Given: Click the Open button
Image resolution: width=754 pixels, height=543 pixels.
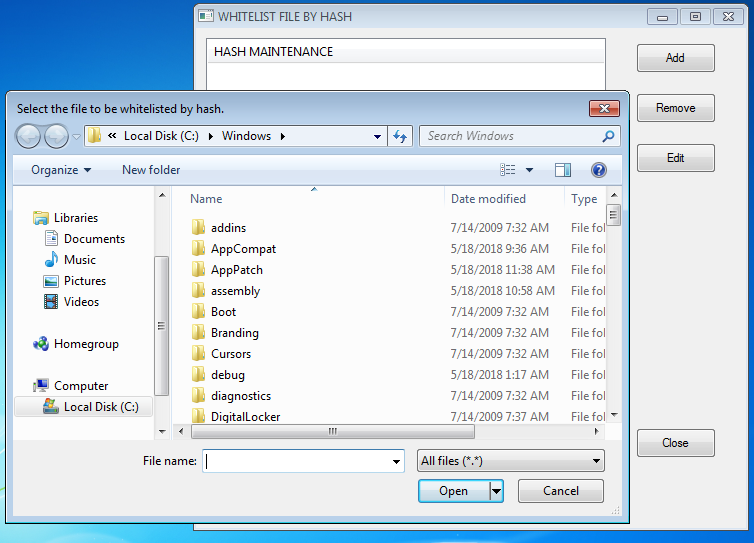Looking at the screenshot, I should pos(453,491).
